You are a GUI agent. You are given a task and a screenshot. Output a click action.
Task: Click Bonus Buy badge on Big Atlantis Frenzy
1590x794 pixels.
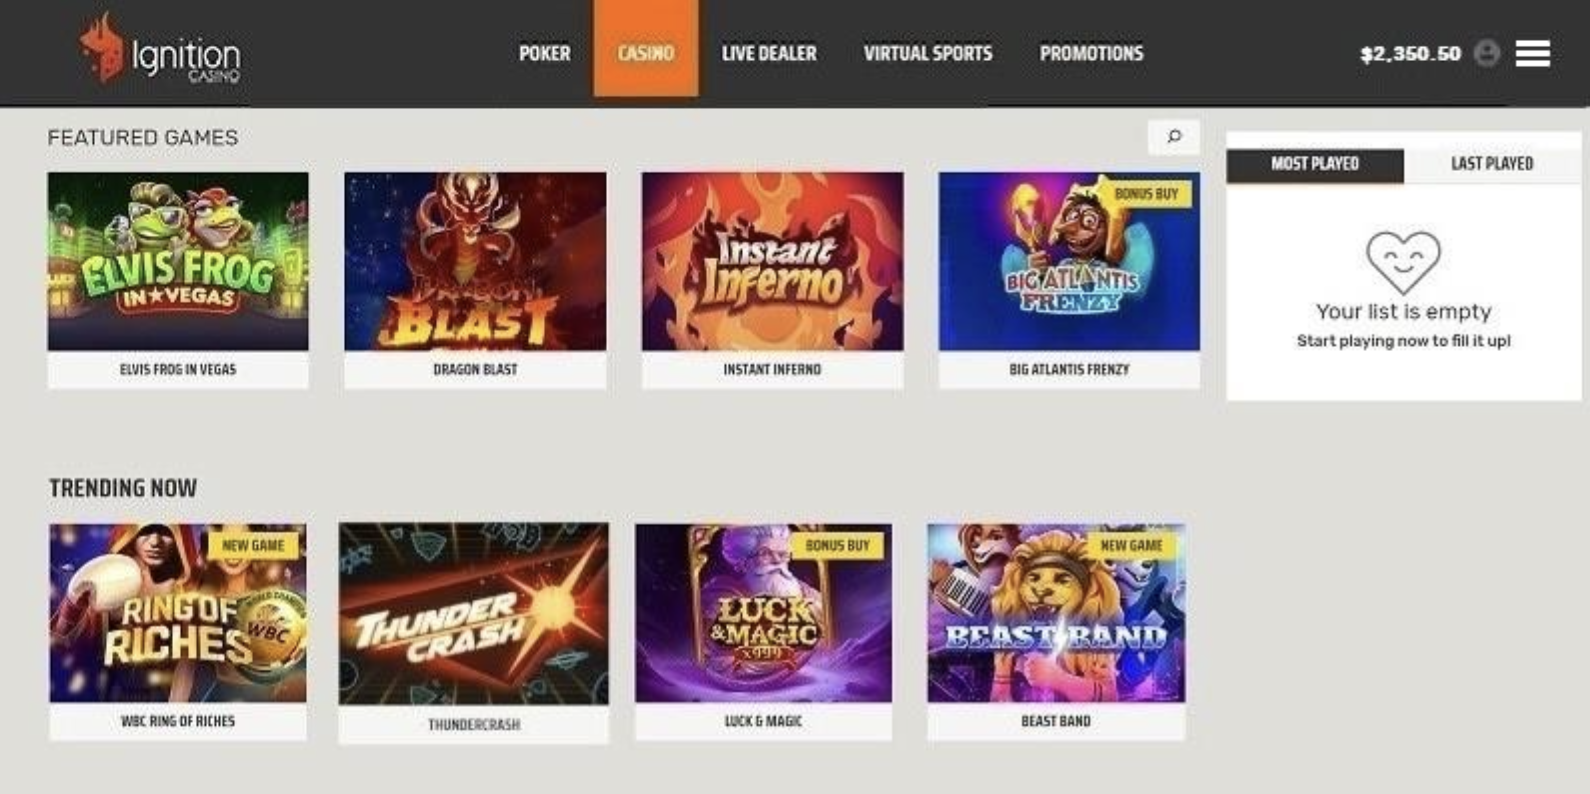coord(1146,194)
